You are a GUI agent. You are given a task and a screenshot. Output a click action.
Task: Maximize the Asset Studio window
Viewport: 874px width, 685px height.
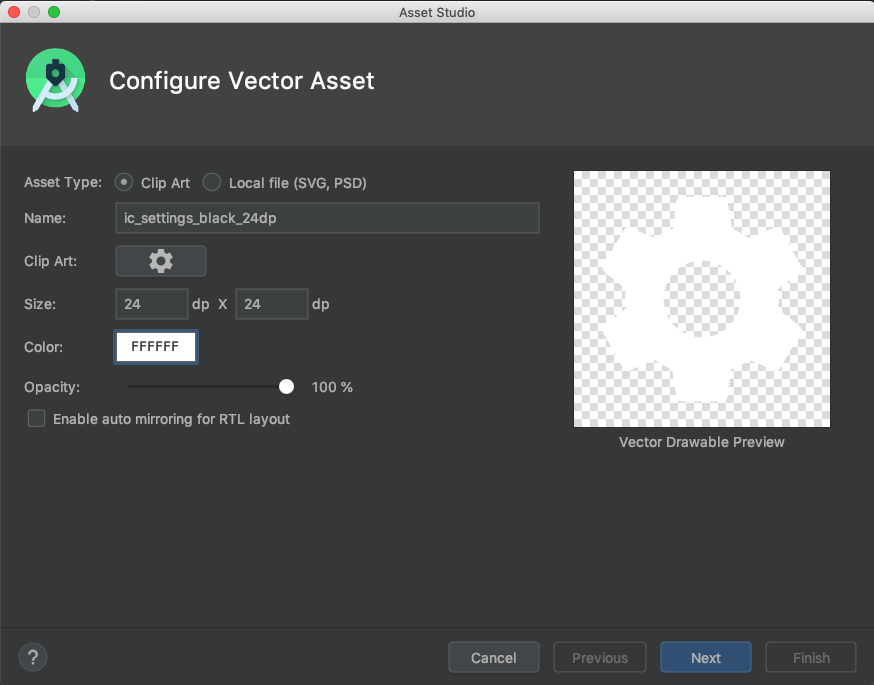(x=54, y=12)
